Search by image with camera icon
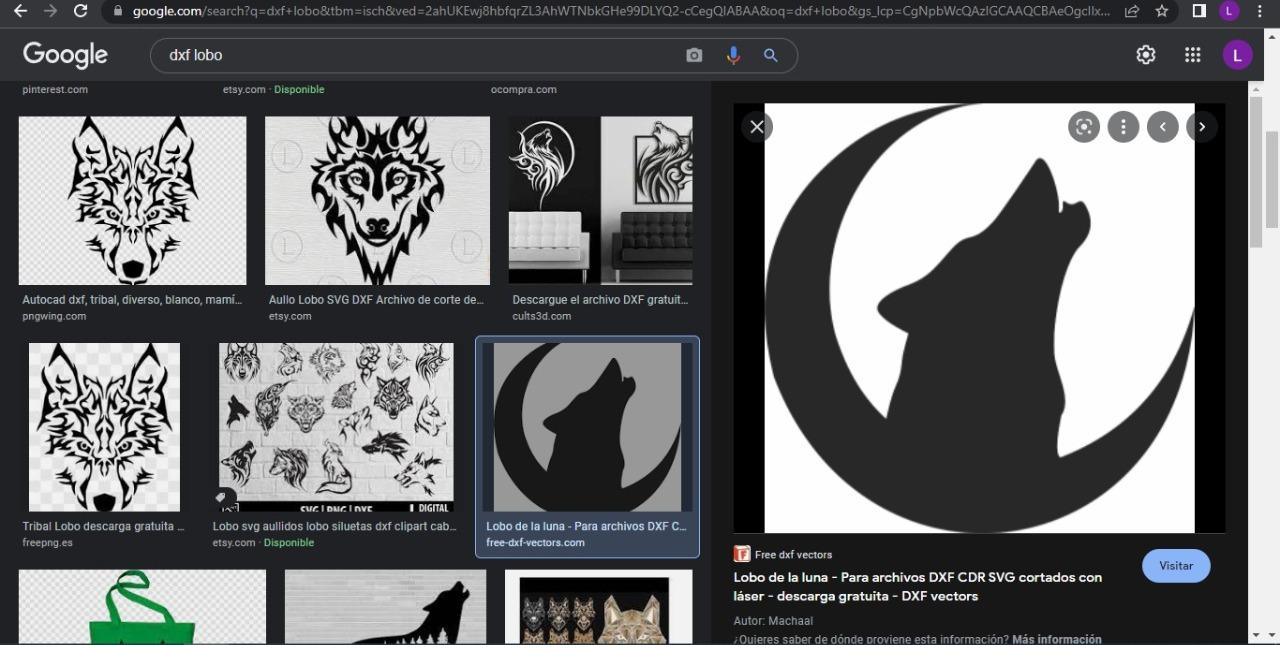 tap(694, 55)
